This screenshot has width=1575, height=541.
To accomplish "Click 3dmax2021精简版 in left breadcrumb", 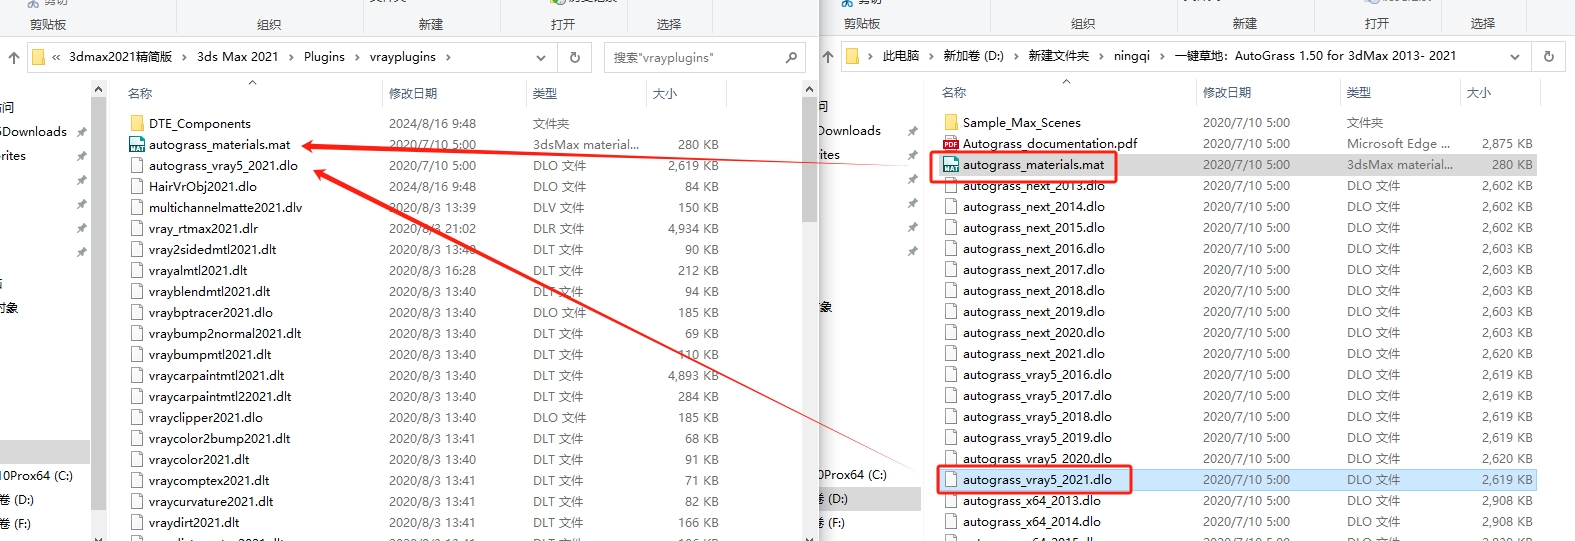I will (121, 57).
